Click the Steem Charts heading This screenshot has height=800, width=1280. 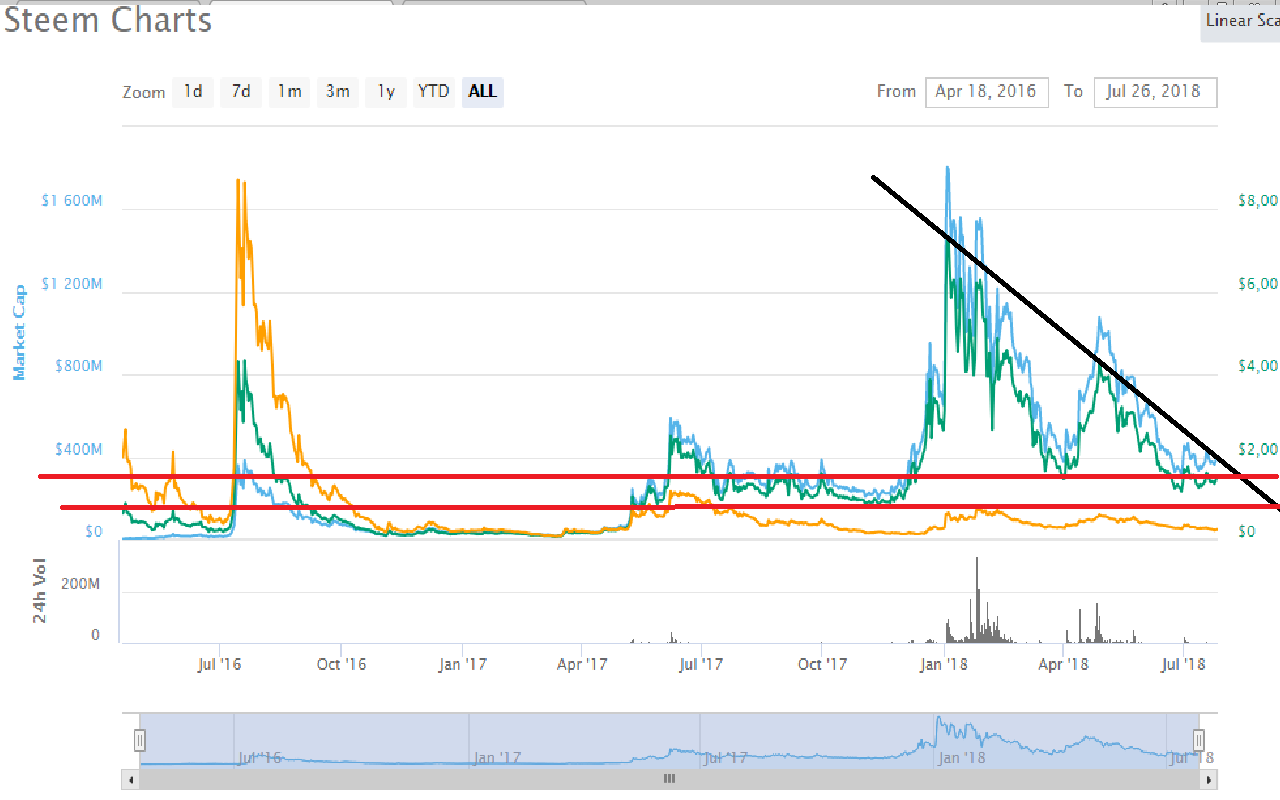click(x=108, y=20)
